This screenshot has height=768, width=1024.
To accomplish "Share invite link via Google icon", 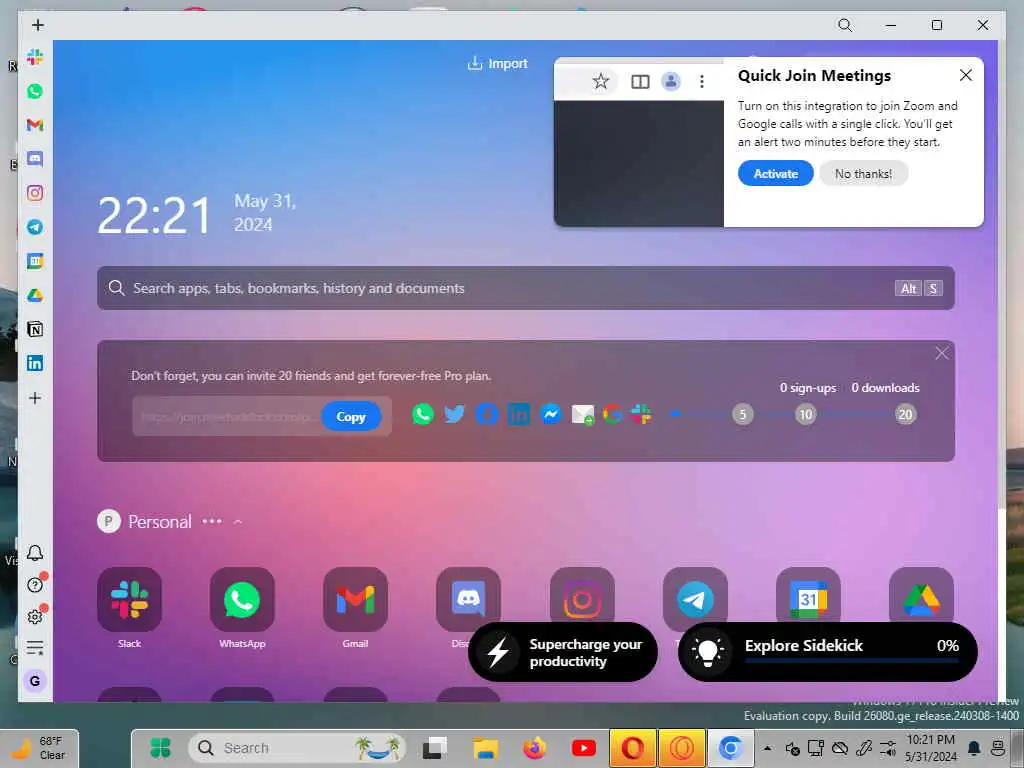I will pyautogui.click(x=613, y=414).
